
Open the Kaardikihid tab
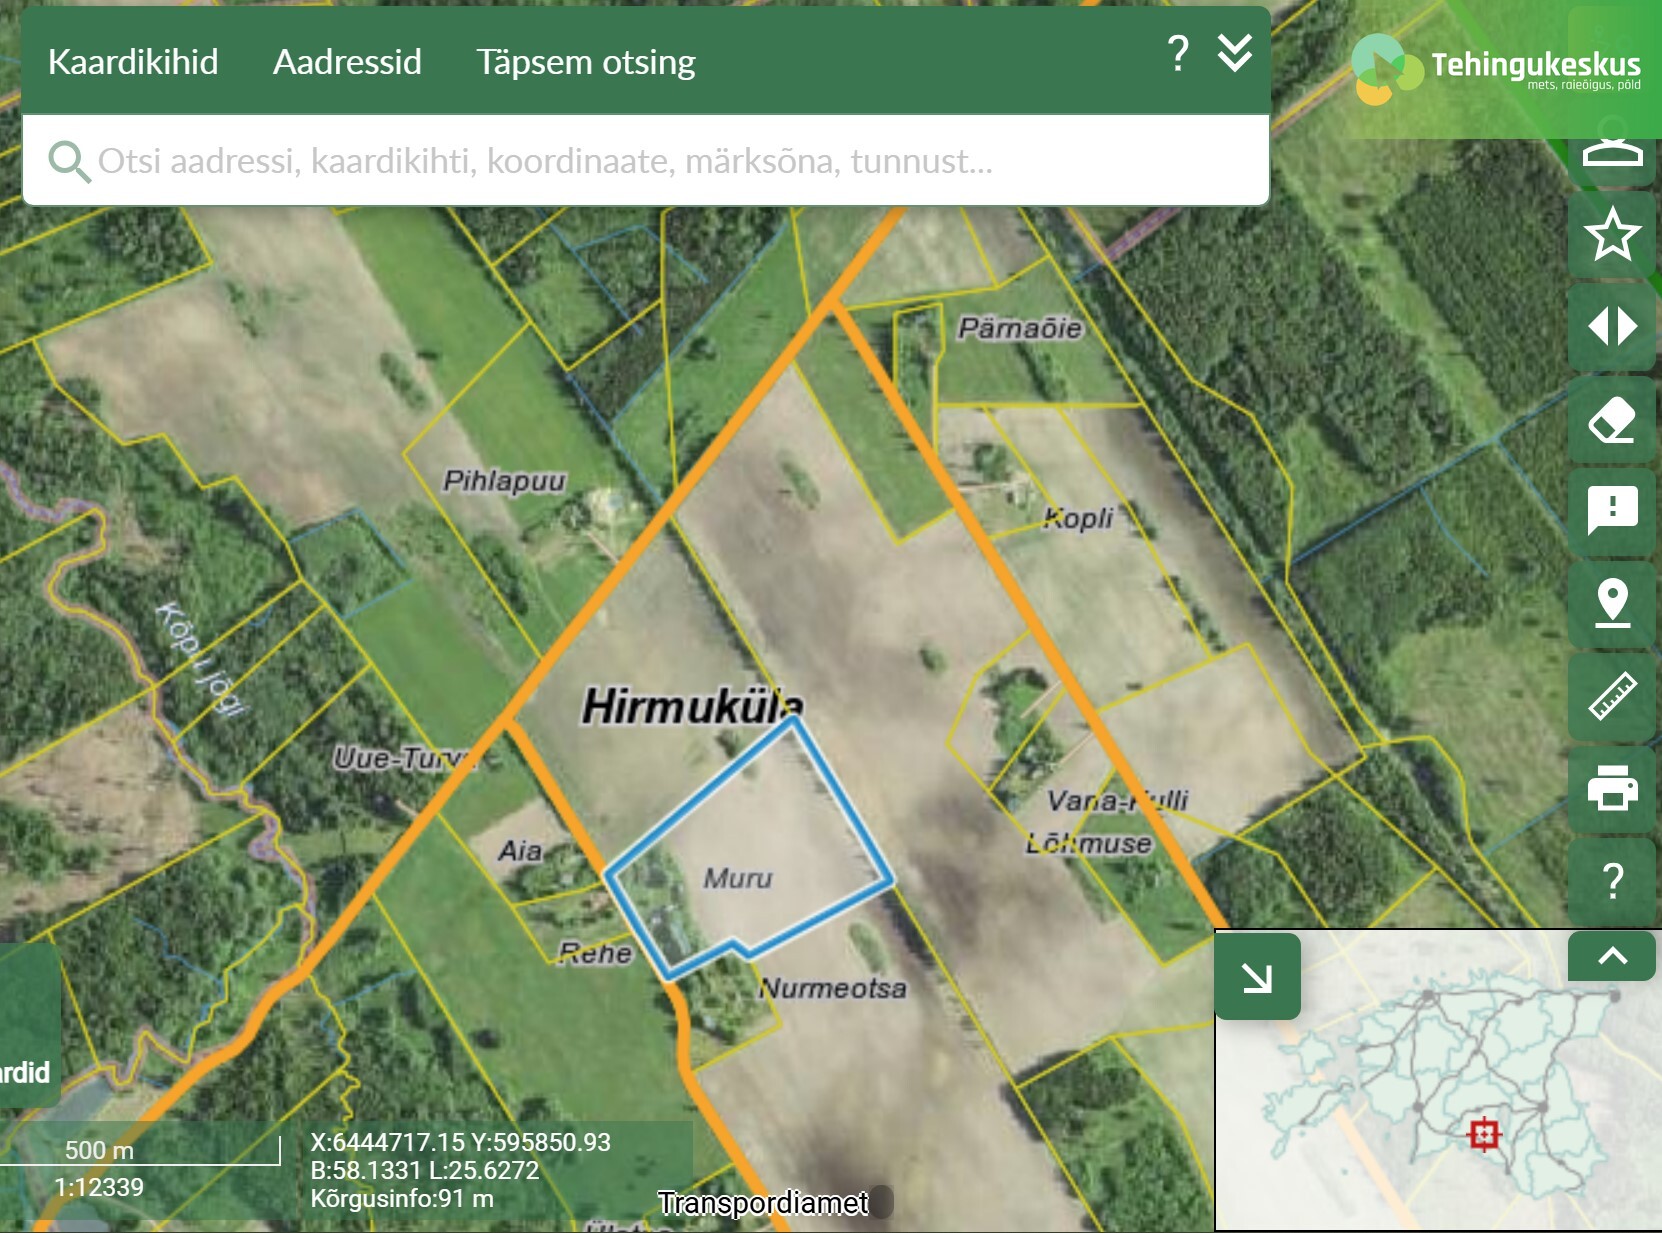[x=133, y=62]
